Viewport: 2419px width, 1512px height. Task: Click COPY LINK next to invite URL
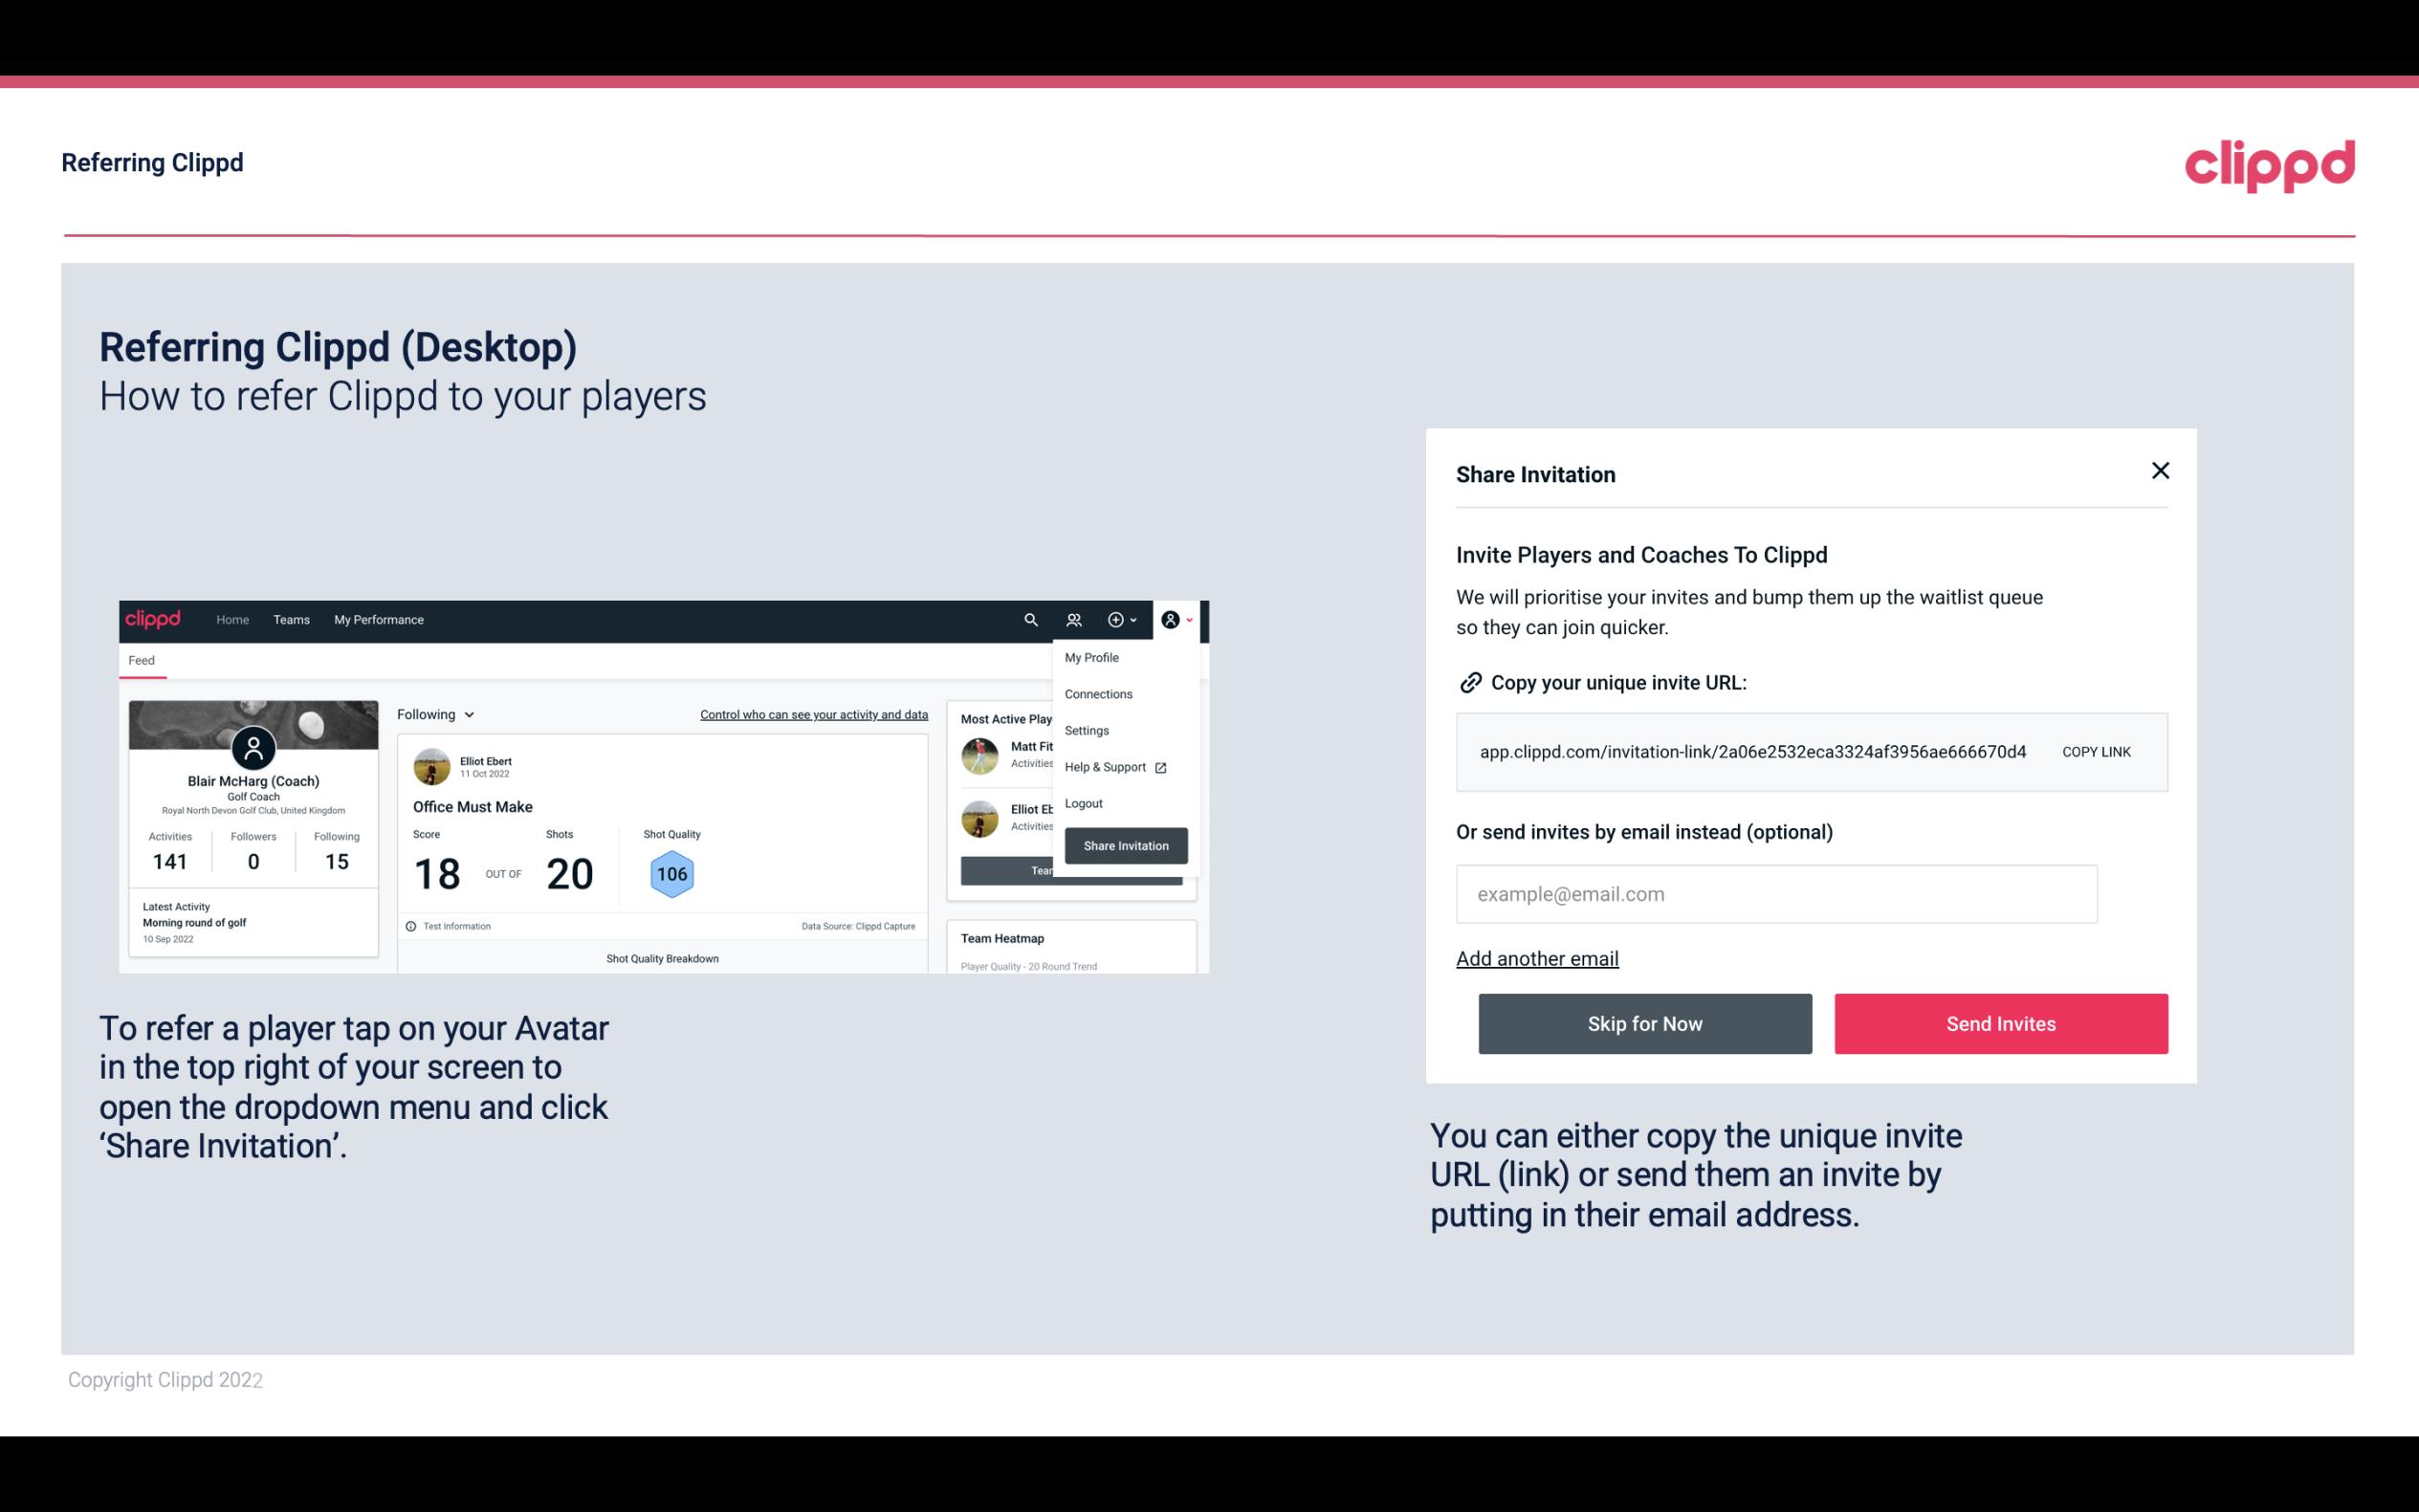[x=2097, y=751]
